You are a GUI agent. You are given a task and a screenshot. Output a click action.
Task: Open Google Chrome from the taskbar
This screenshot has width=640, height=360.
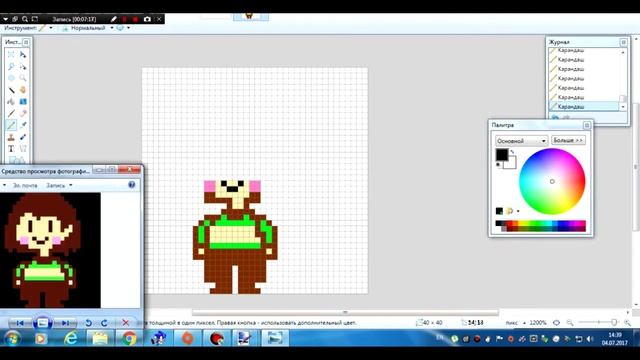(129, 338)
